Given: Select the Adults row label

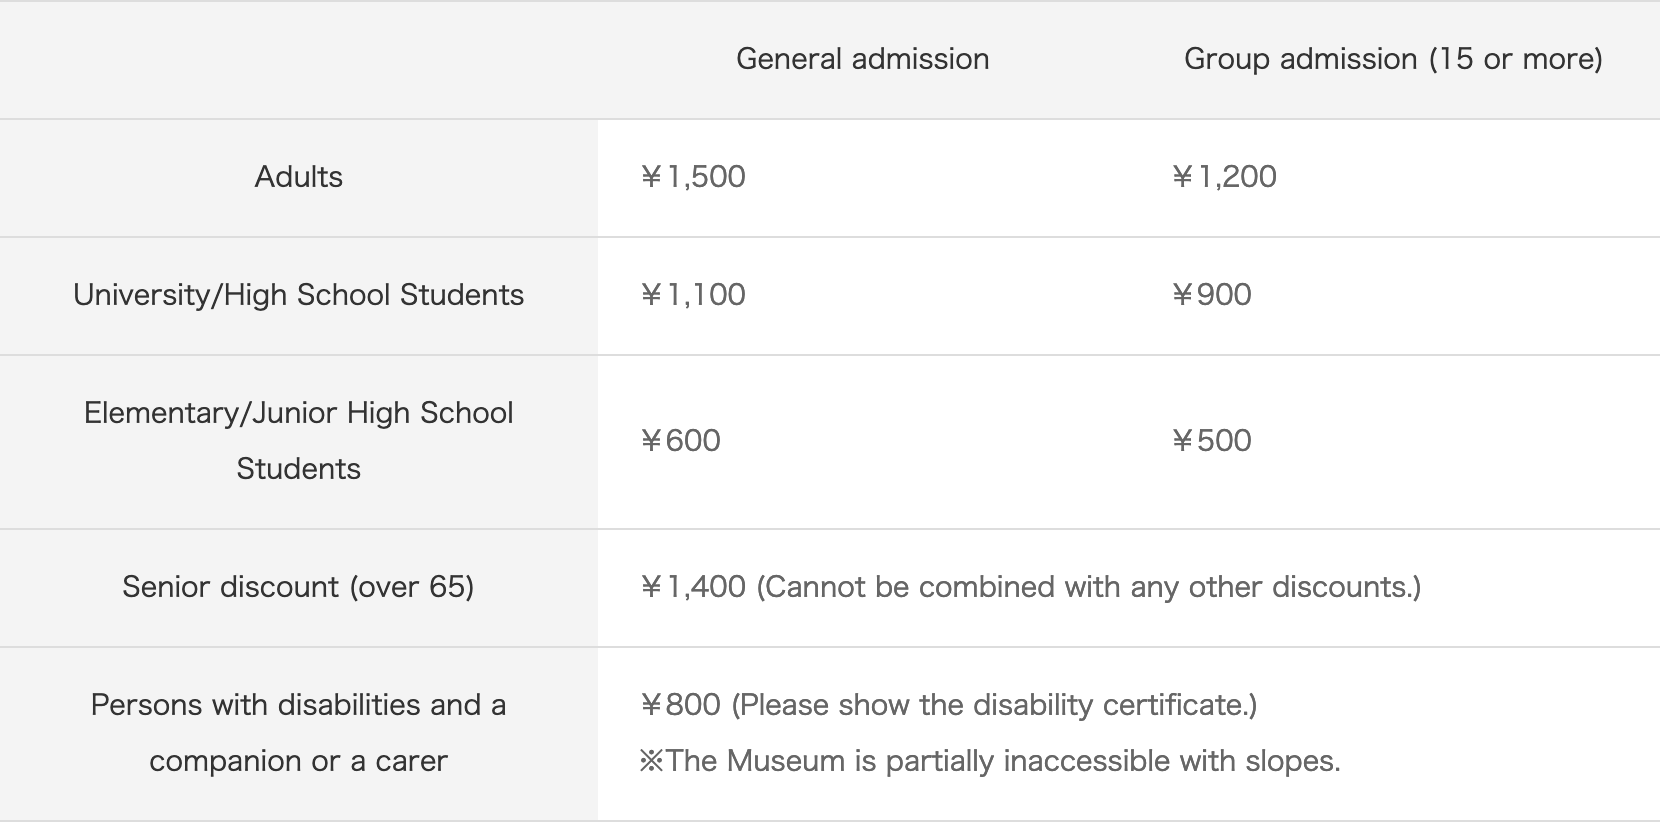Looking at the screenshot, I should click(298, 177).
